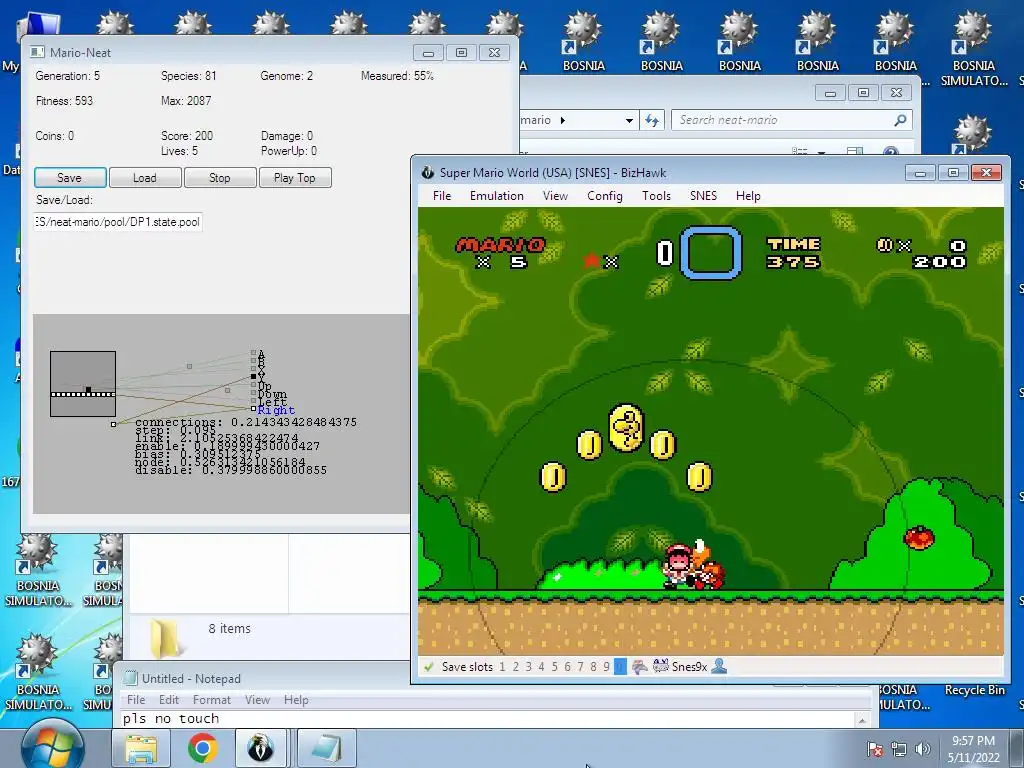The height and width of the screenshot is (768, 1024).
Task: Open the Action Center flag tray icon
Action: tap(874, 749)
